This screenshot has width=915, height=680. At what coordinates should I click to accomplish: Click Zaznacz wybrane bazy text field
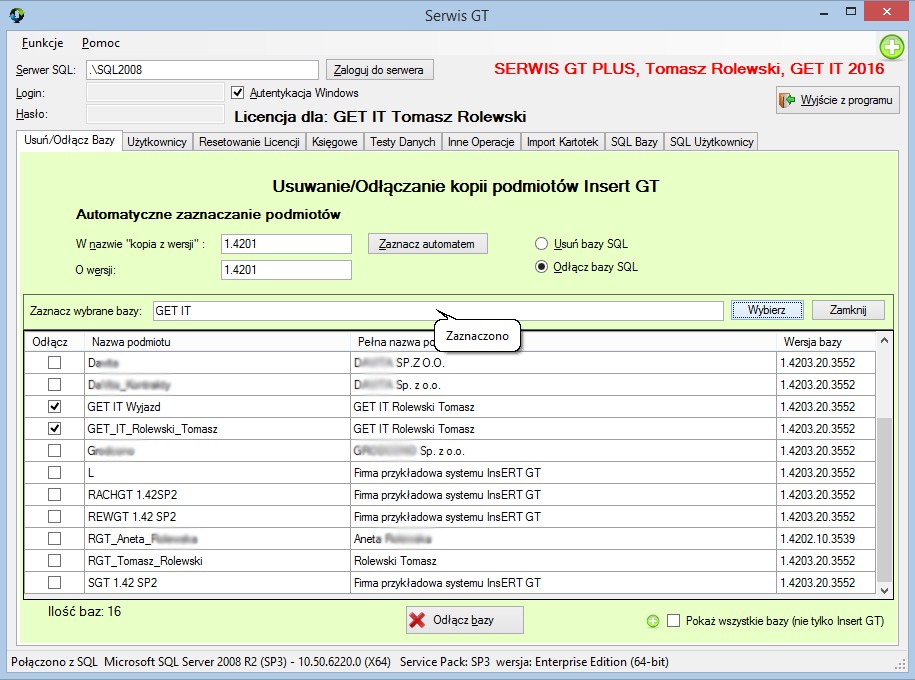point(438,311)
